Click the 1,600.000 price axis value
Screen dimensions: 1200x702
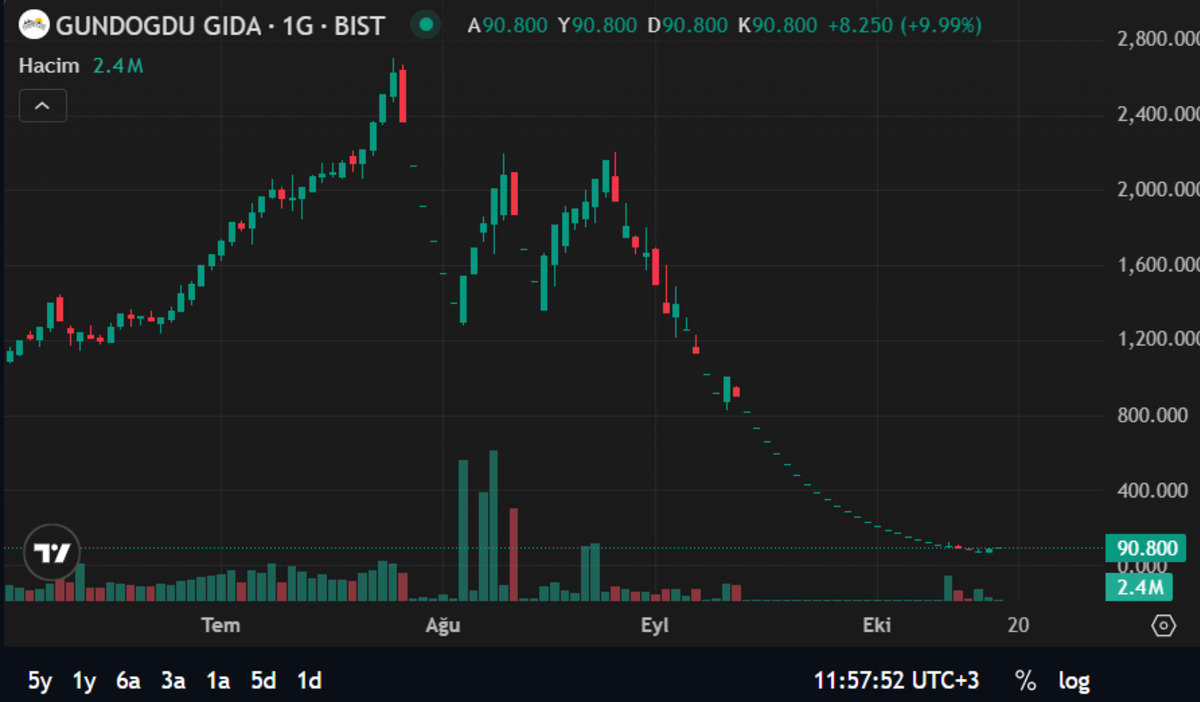(x=1157, y=265)
